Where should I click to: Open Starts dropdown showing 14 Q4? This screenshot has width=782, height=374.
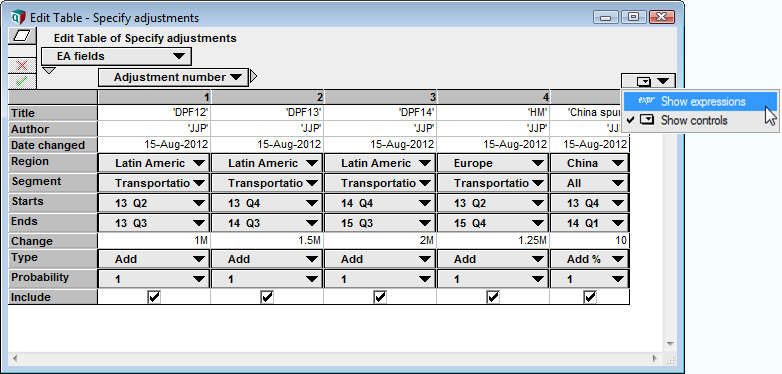tap(380, 203)
